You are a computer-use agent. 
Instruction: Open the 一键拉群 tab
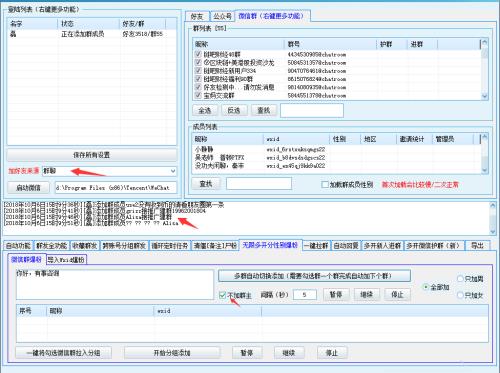click(316, 246)
